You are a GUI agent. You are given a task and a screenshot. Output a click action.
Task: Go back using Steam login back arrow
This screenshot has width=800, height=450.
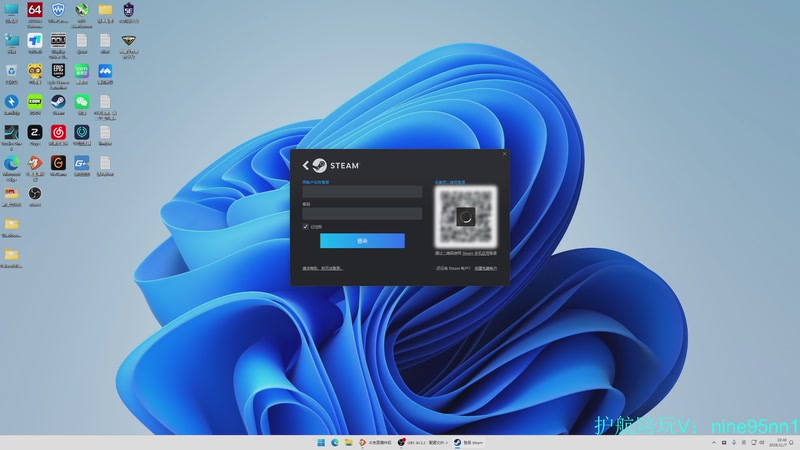click(306, 165)
